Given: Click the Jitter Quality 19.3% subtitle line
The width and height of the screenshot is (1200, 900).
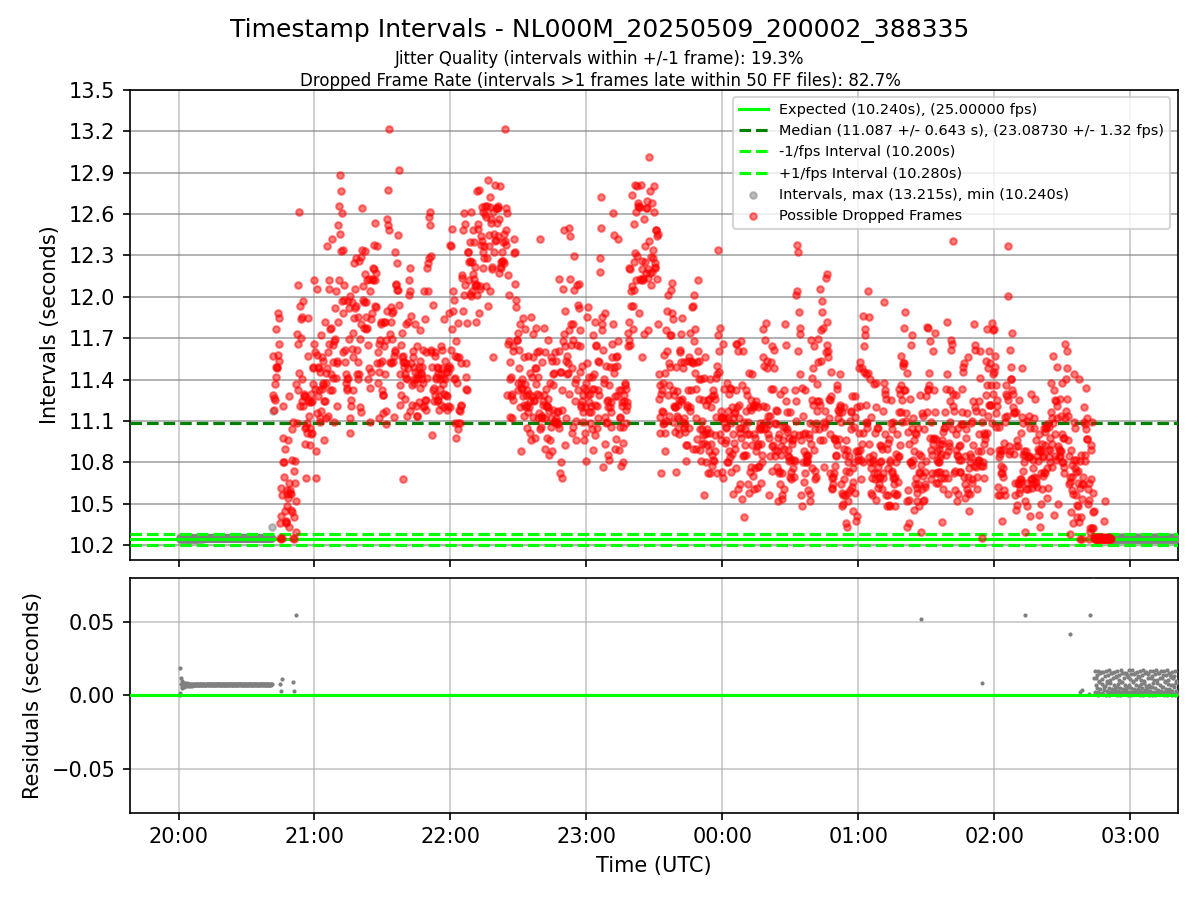Looking at the screenshot, I should [599, 58].
